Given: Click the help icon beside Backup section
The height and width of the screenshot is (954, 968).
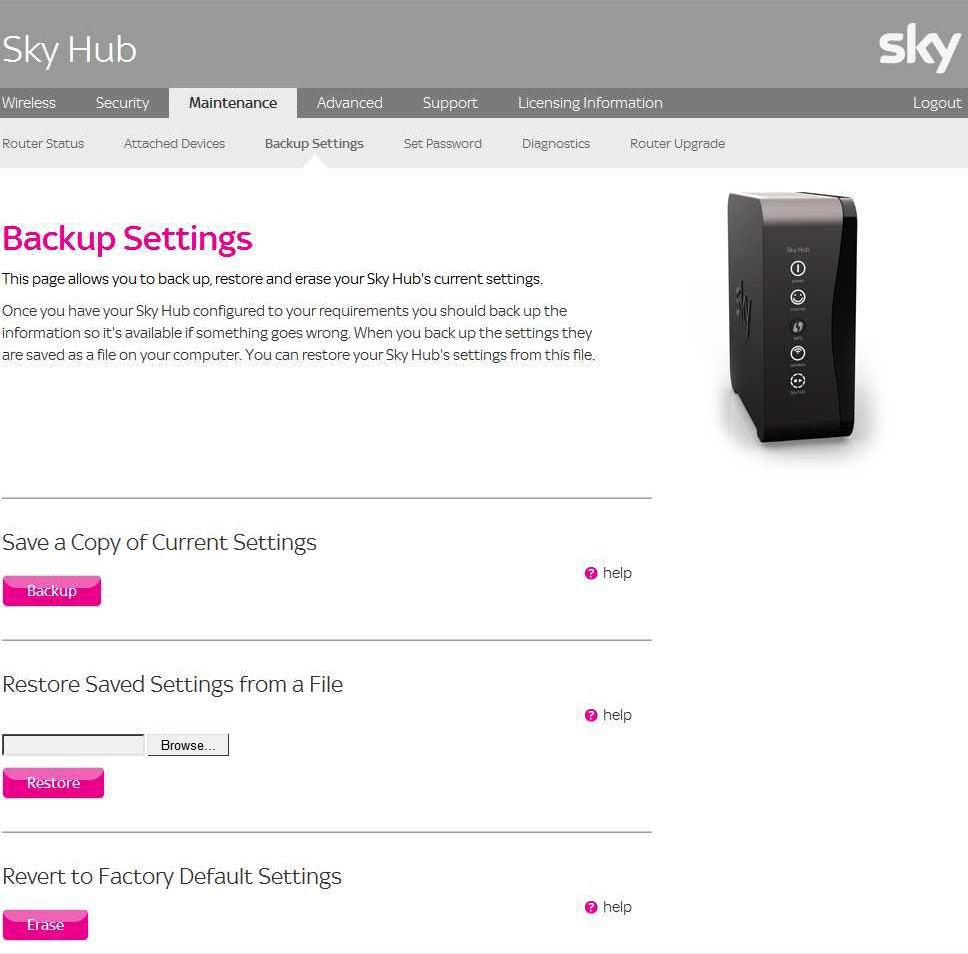Looking at the screenshot, I should 591,573.
